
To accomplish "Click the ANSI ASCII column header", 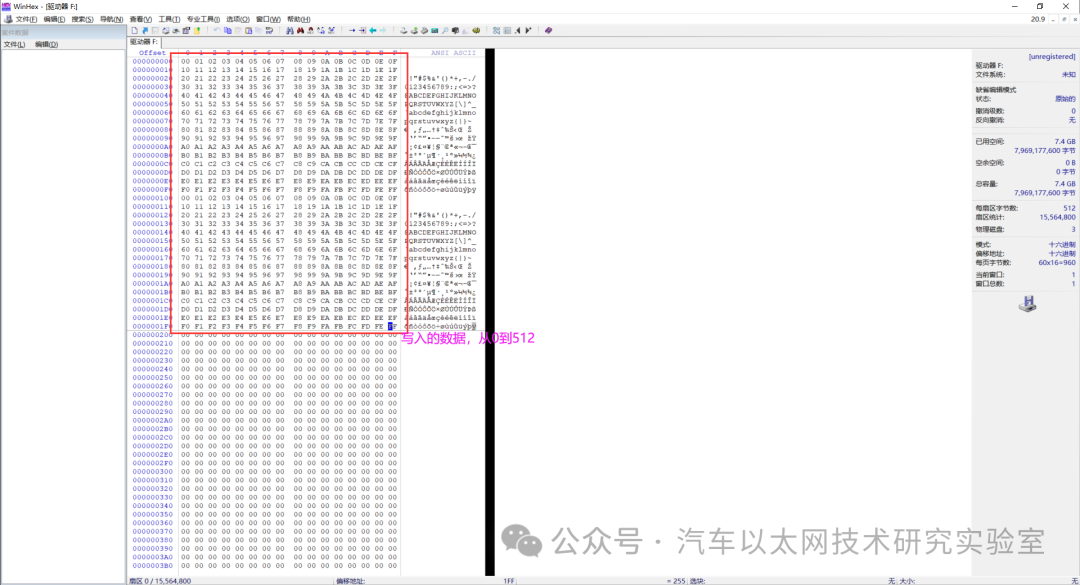I will click(x=453, y=53).
